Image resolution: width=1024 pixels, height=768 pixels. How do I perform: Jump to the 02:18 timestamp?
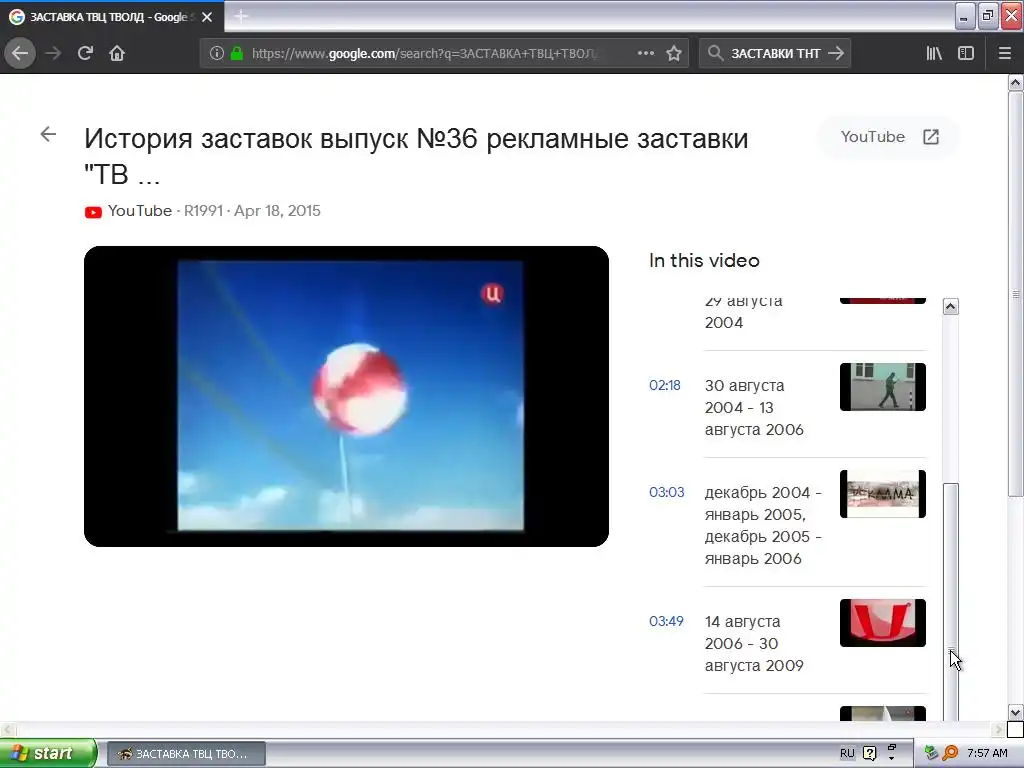(665, 385)
